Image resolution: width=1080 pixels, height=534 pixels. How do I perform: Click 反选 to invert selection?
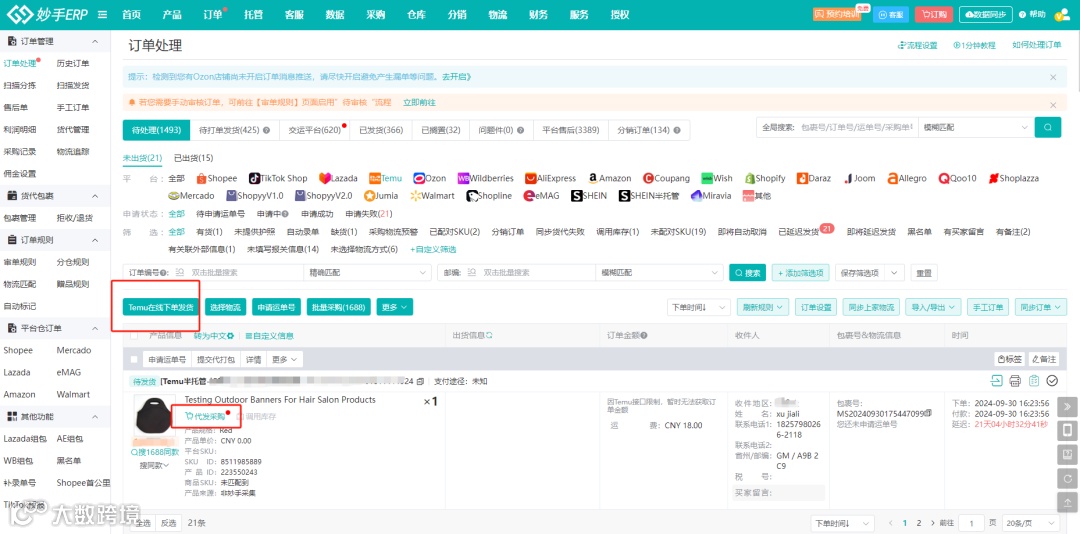point(168,523)
